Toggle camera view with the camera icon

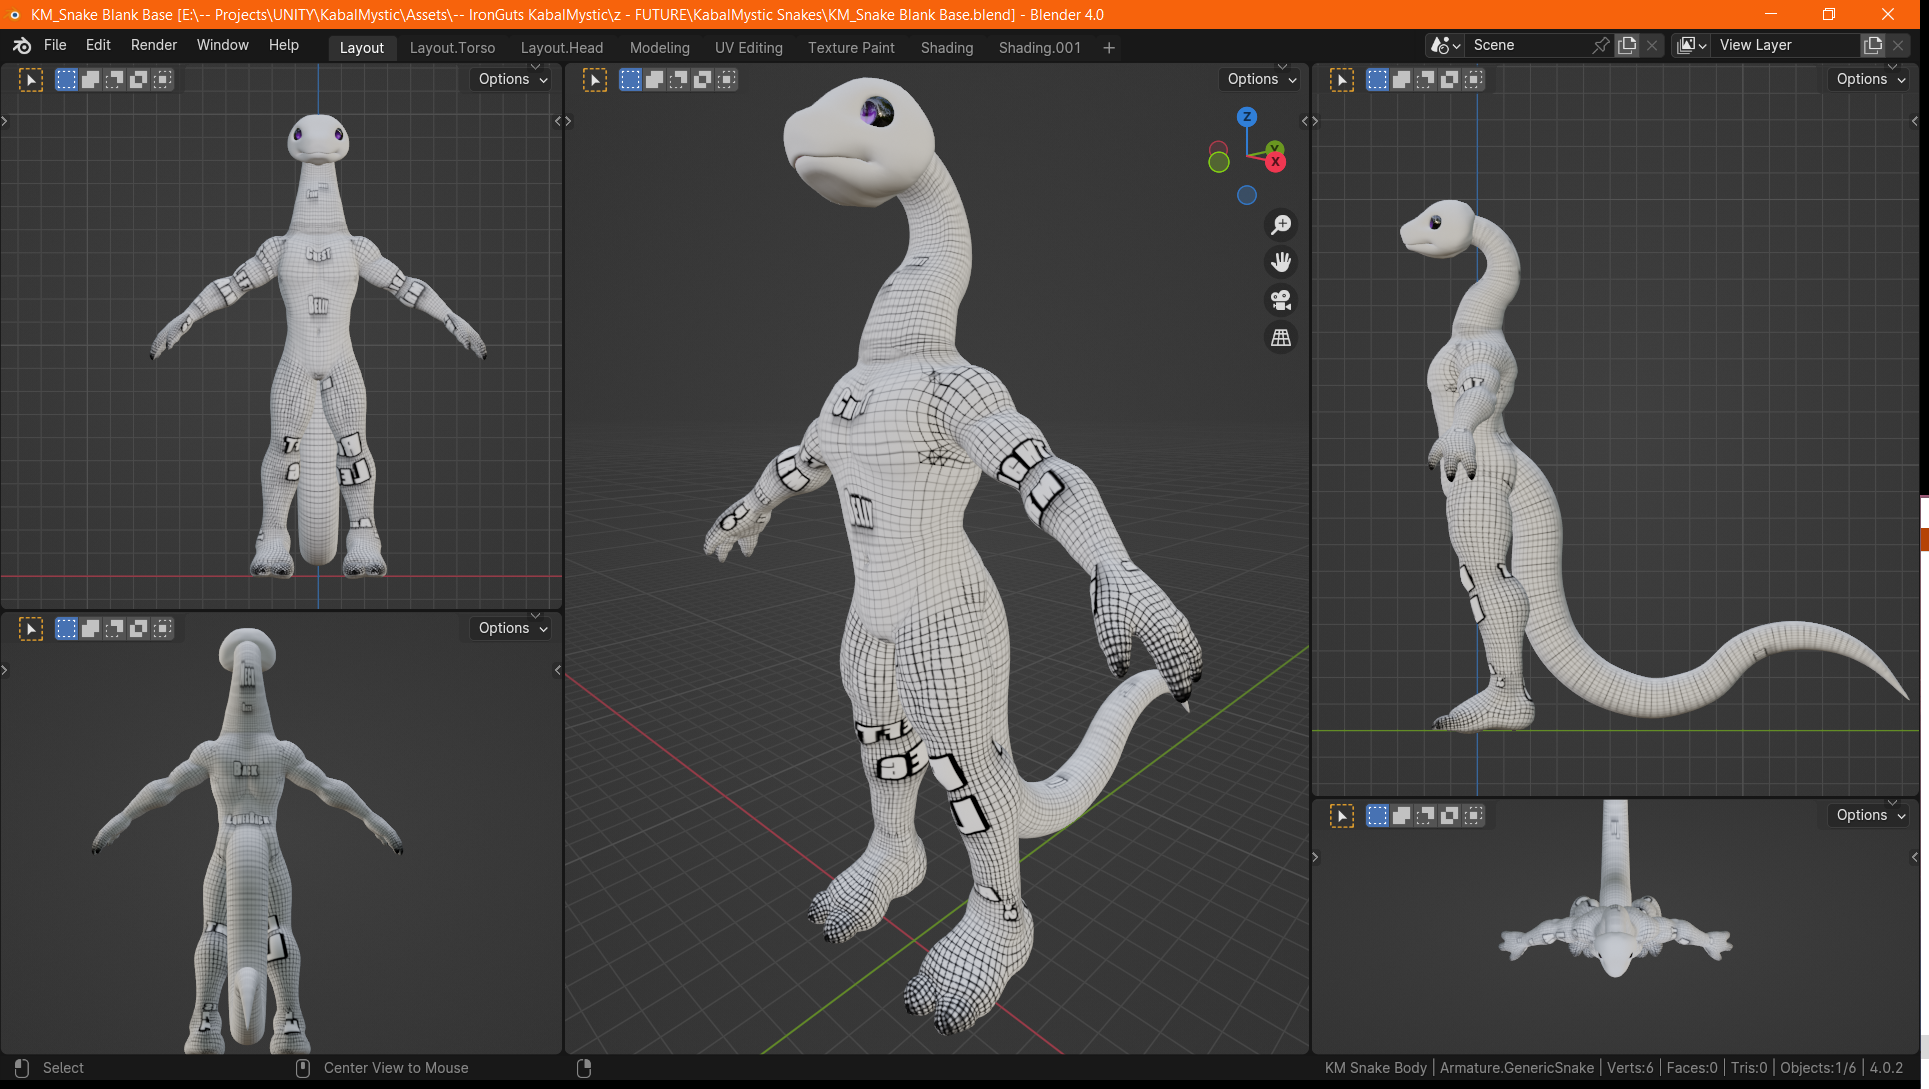click(1281, 300)
